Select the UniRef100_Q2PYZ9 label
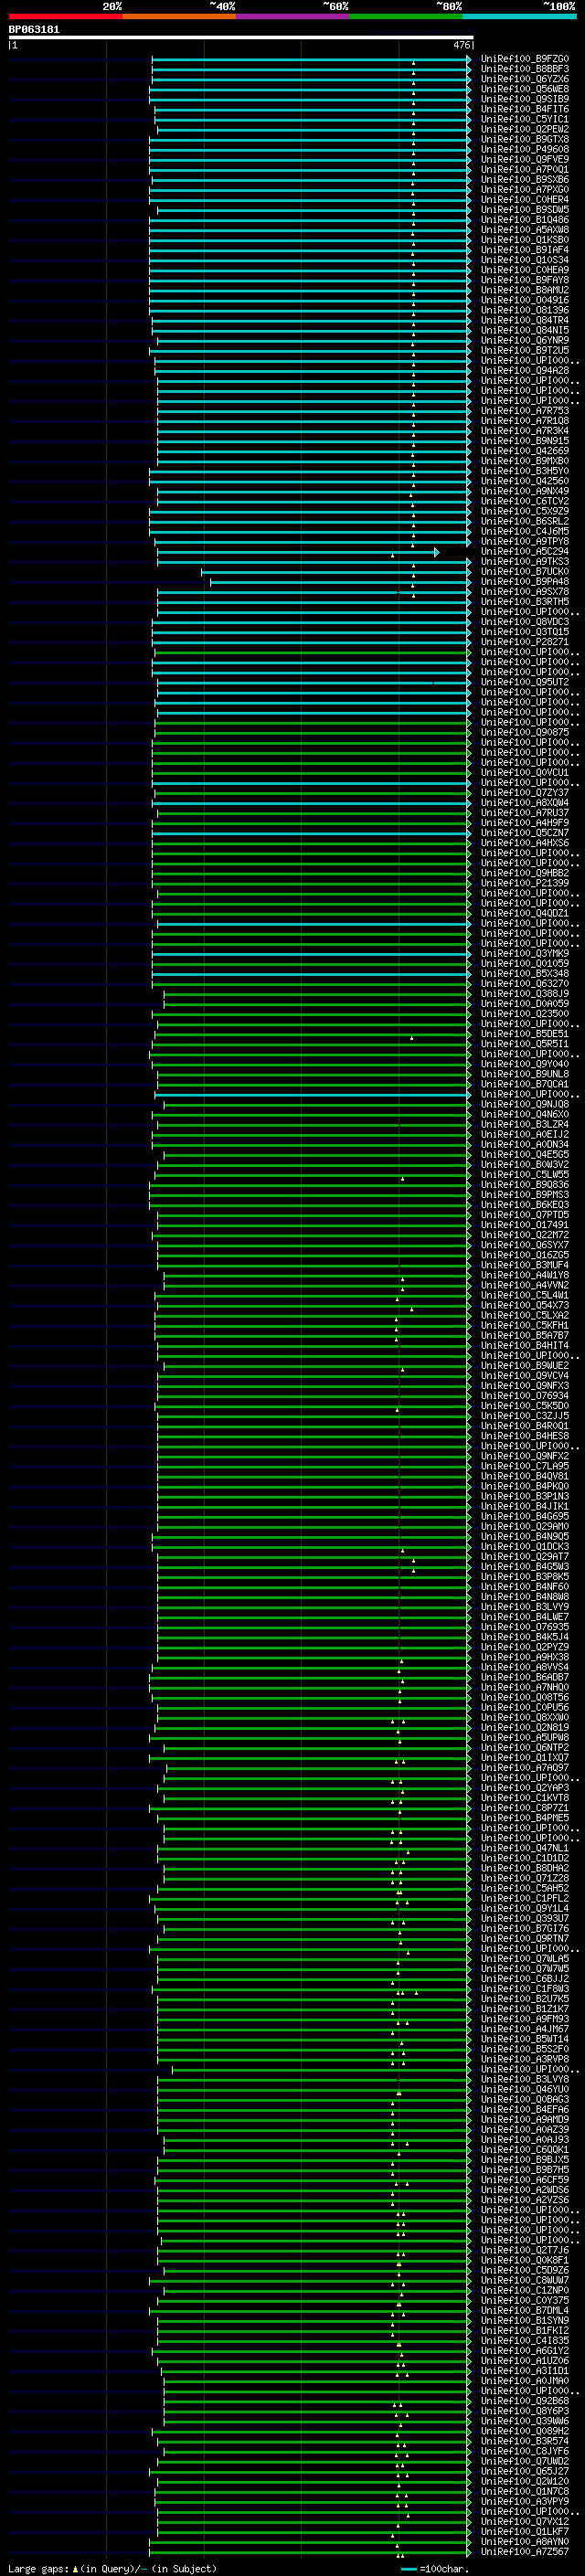Viewport: 585px width, 2576px height. (x=524, y=1648)
